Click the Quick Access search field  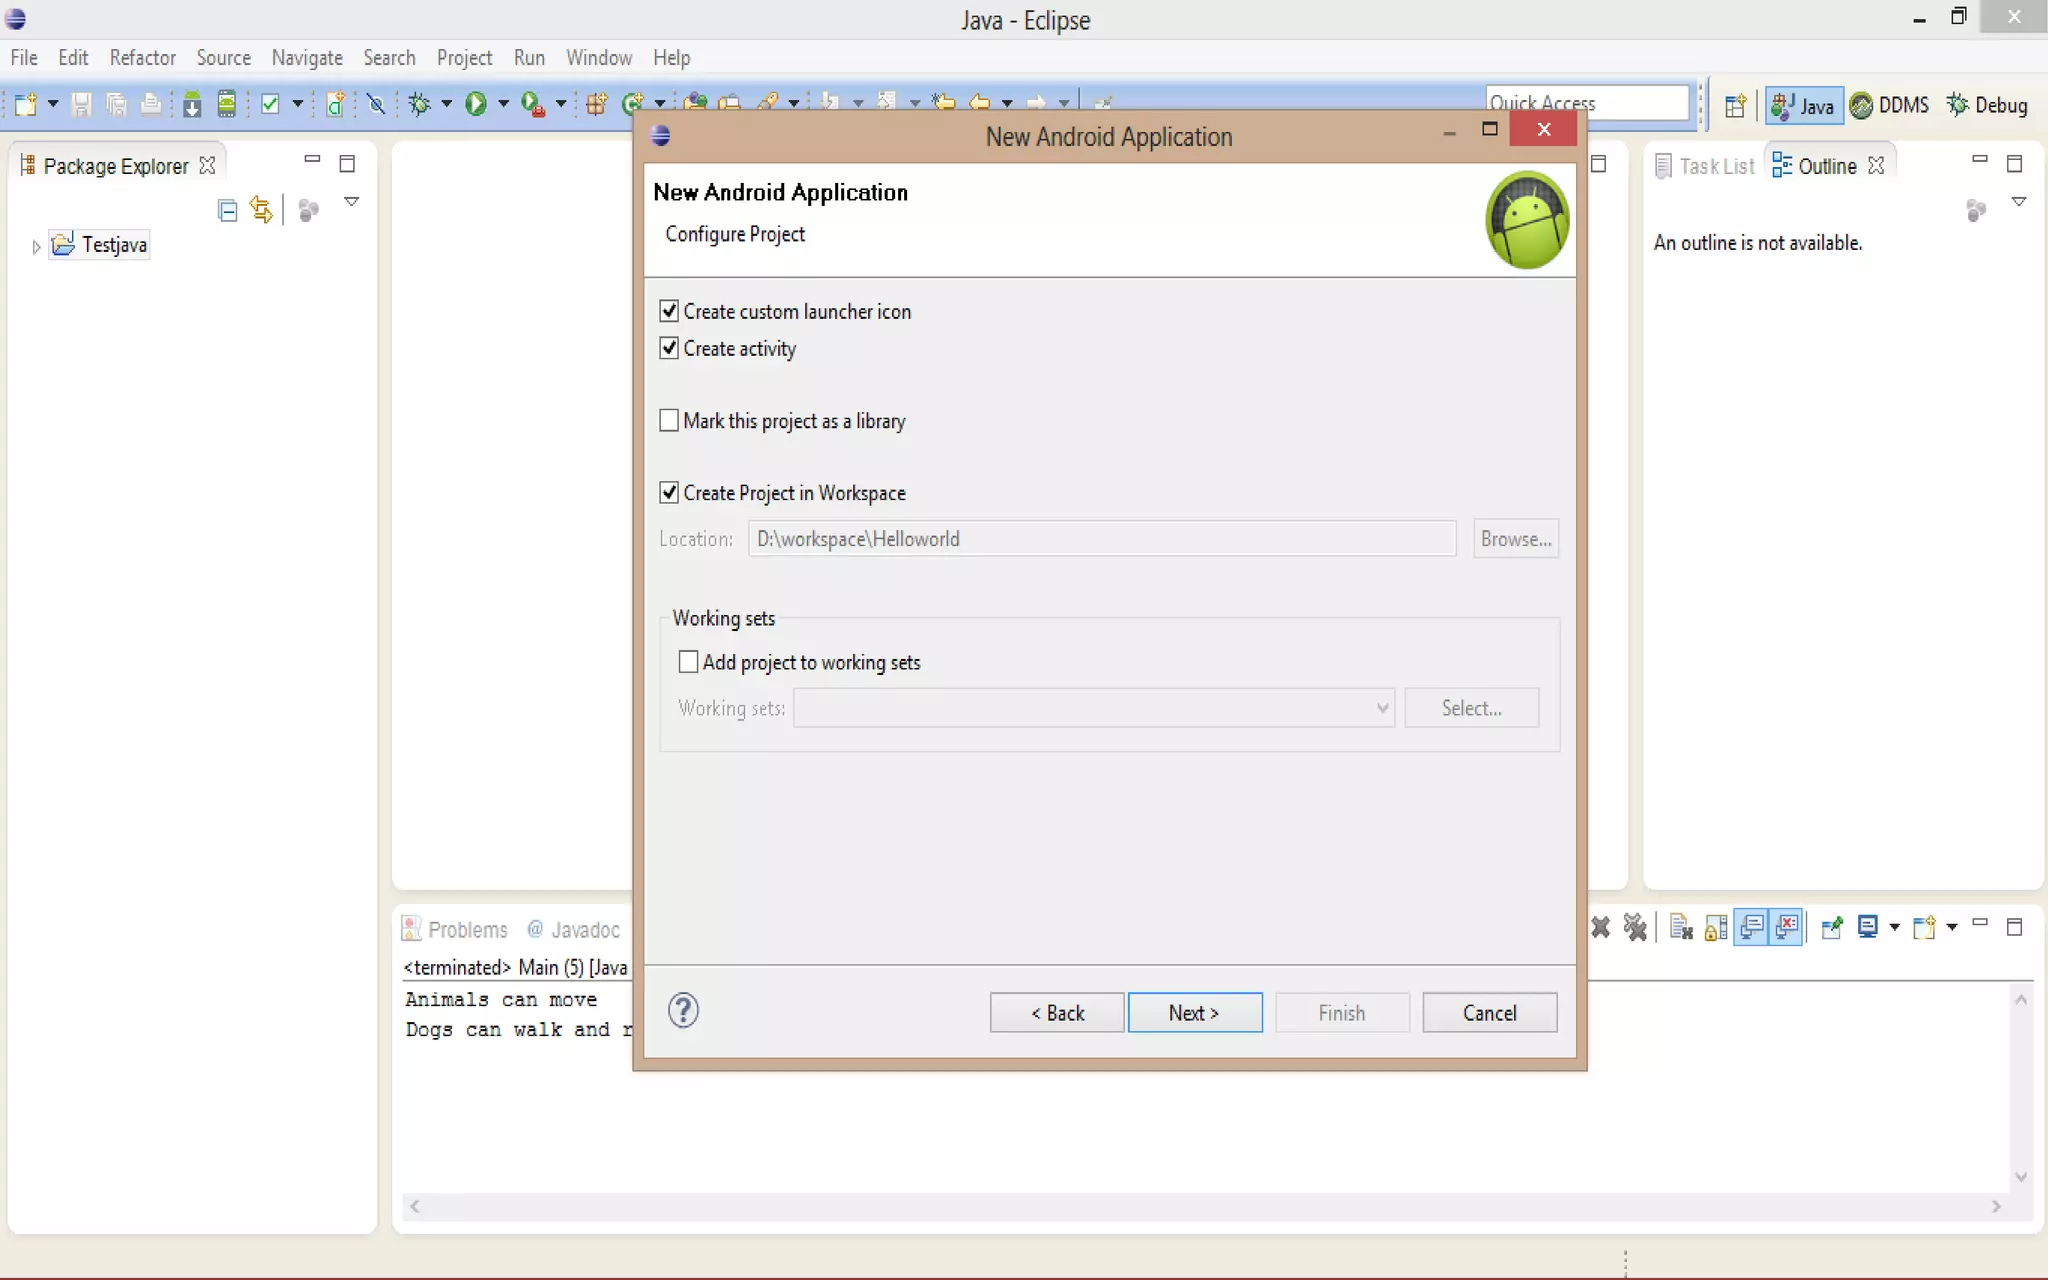click(1586, 103)
